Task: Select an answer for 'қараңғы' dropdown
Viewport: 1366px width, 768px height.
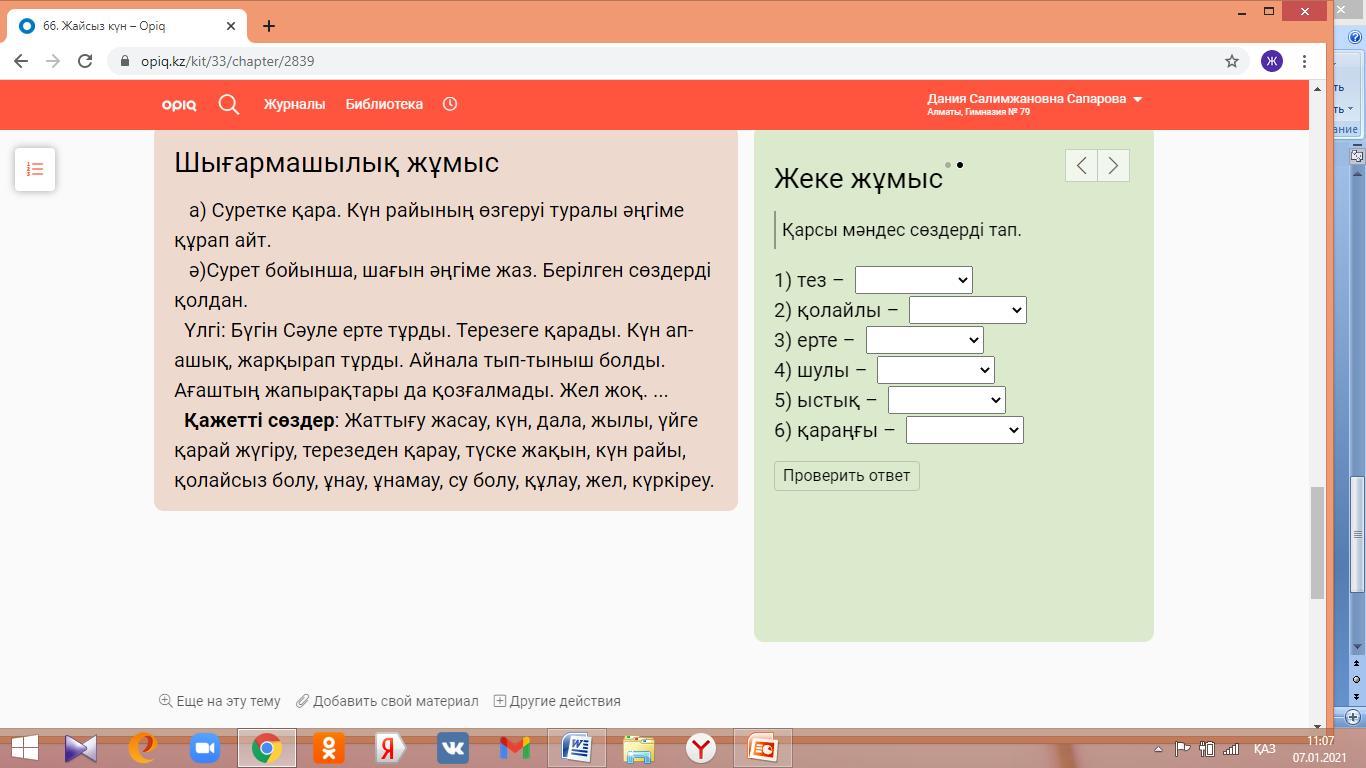Action: [x=964, y=430]
